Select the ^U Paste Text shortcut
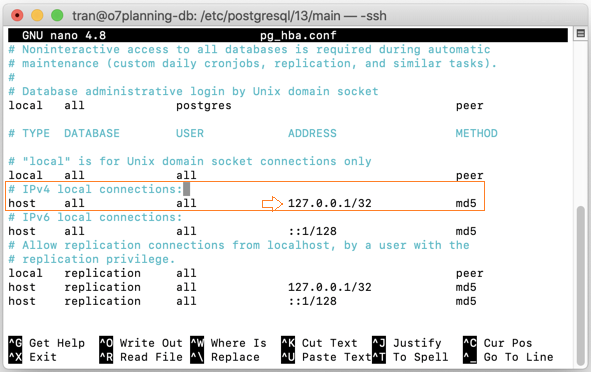 (x=326, y=357)
